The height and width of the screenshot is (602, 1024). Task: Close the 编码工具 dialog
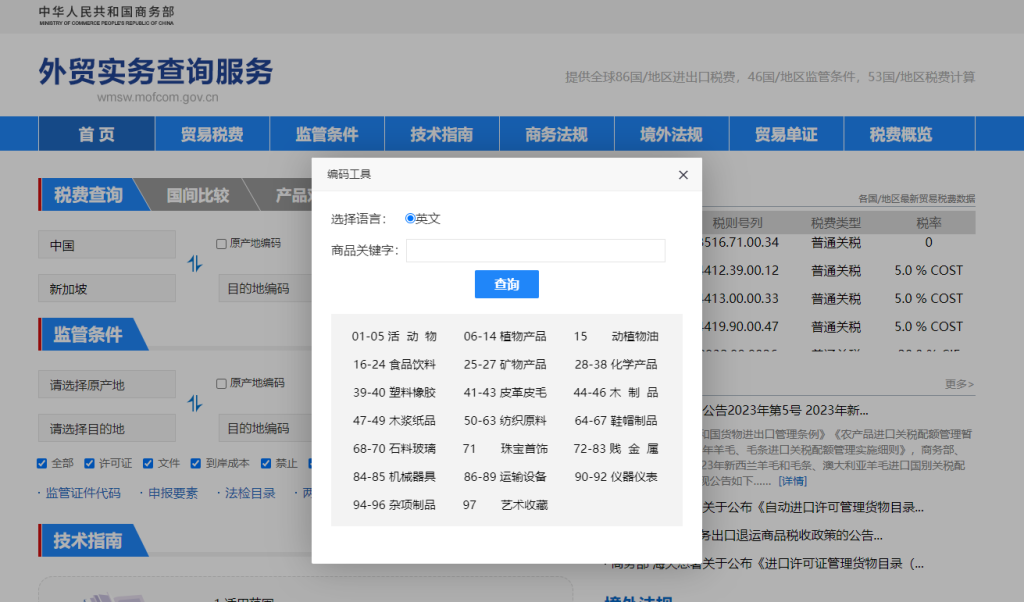683,175
